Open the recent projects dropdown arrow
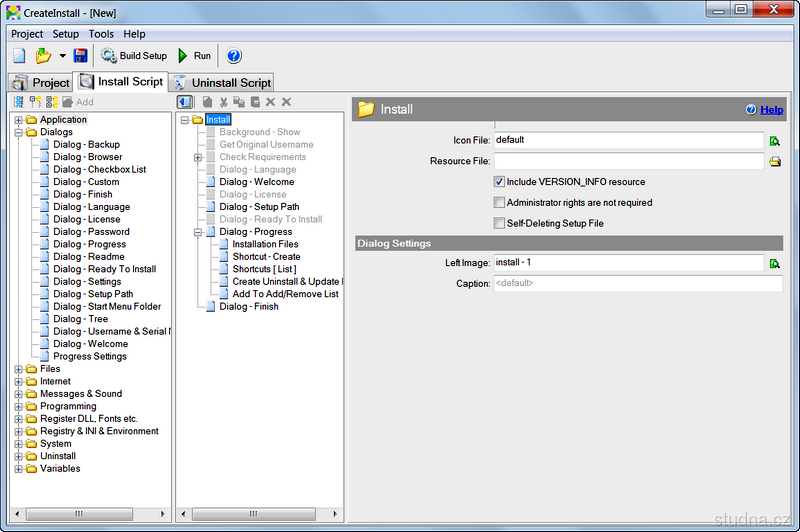Image resolution: width=800 pixels, height=532 pixels. tap(62, 56)
